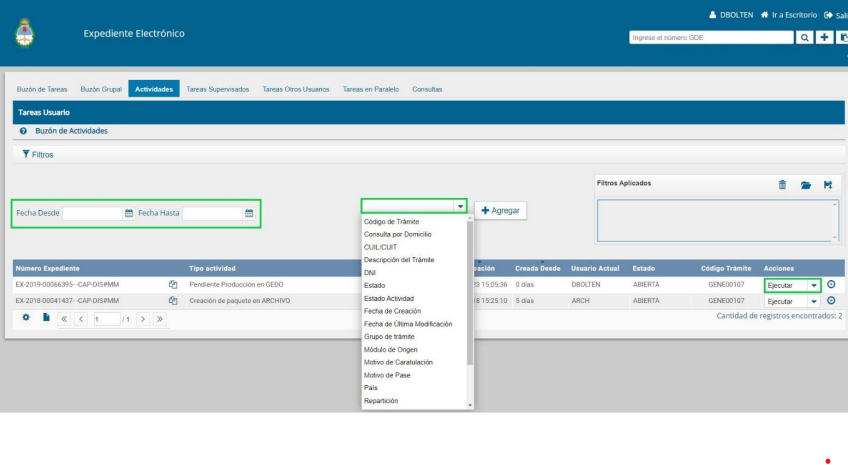
Task: Click the plus icon beside GDE search
Action: 825,37
